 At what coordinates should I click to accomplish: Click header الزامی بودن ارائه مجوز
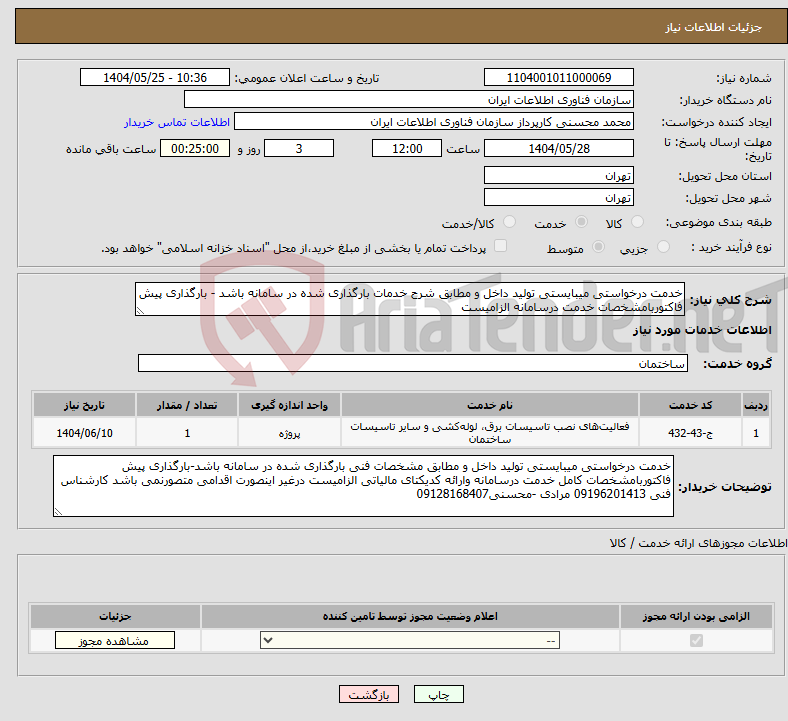(x=696, y=616)
